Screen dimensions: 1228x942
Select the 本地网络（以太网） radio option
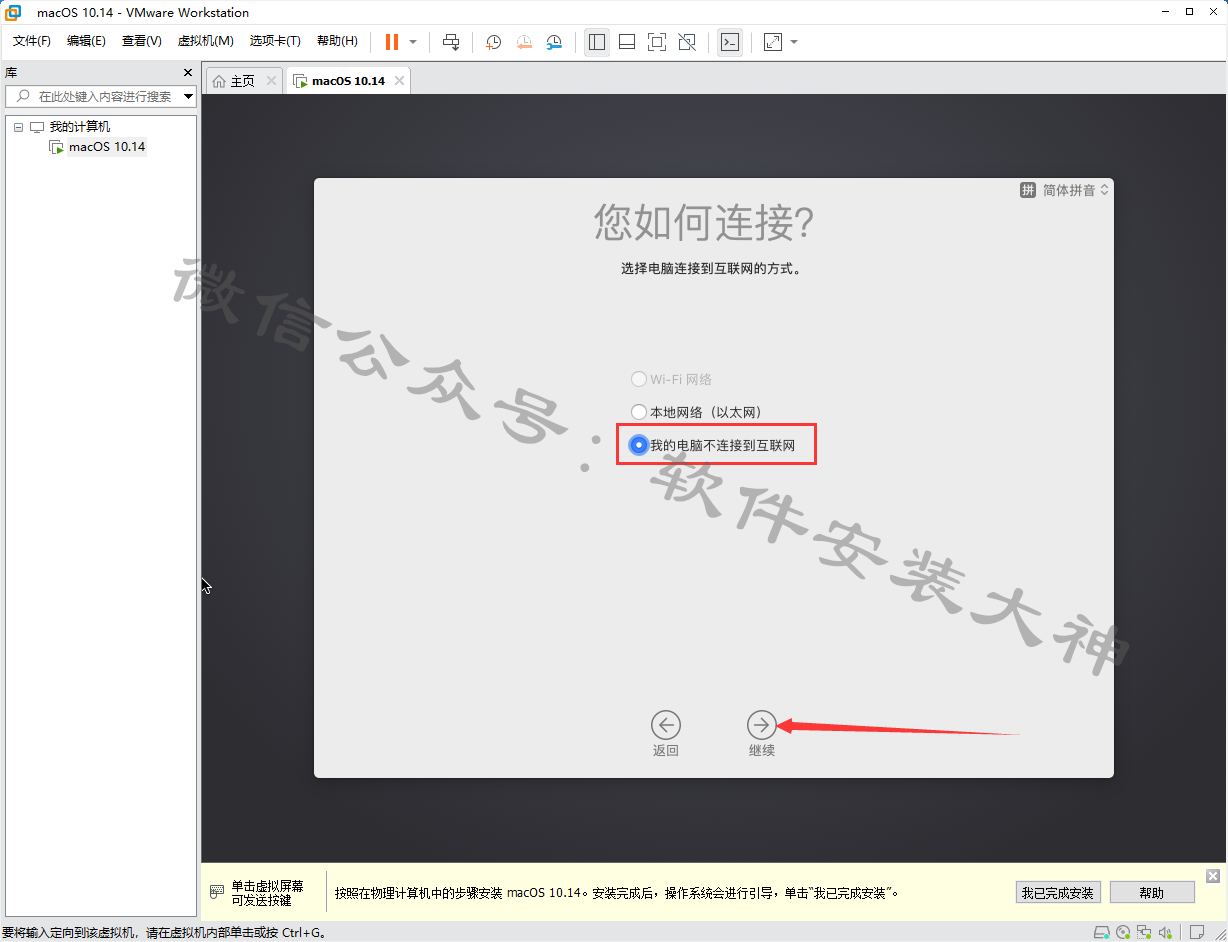point(639,412)
